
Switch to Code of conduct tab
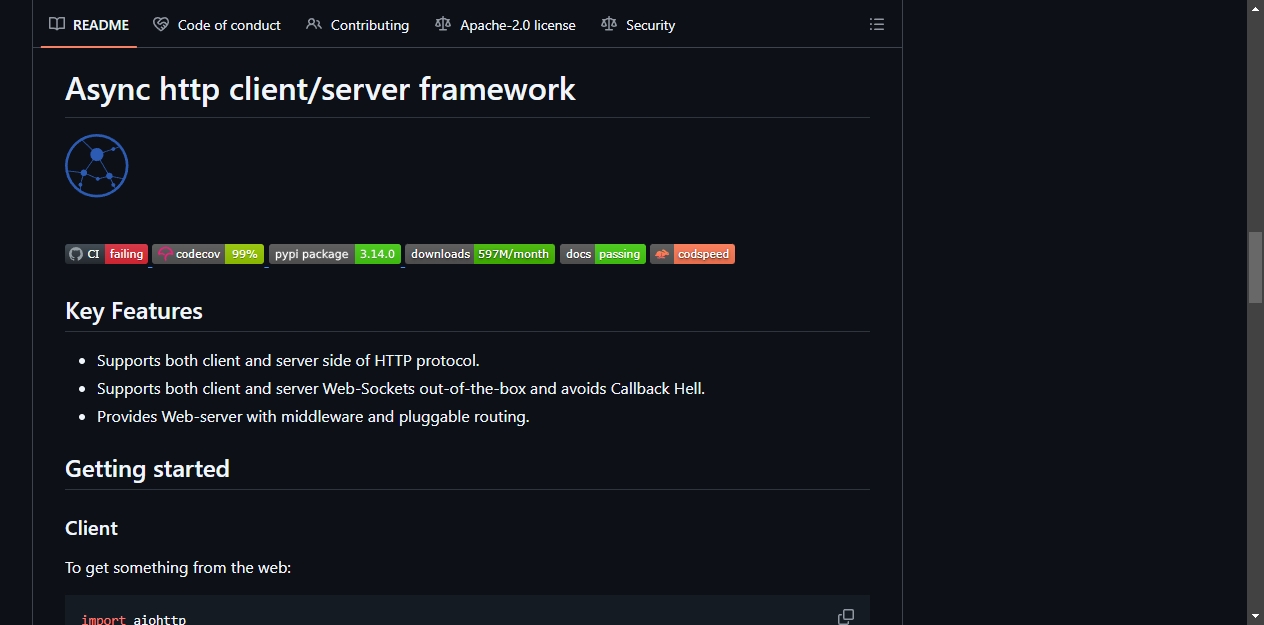(x=217, y=25)
